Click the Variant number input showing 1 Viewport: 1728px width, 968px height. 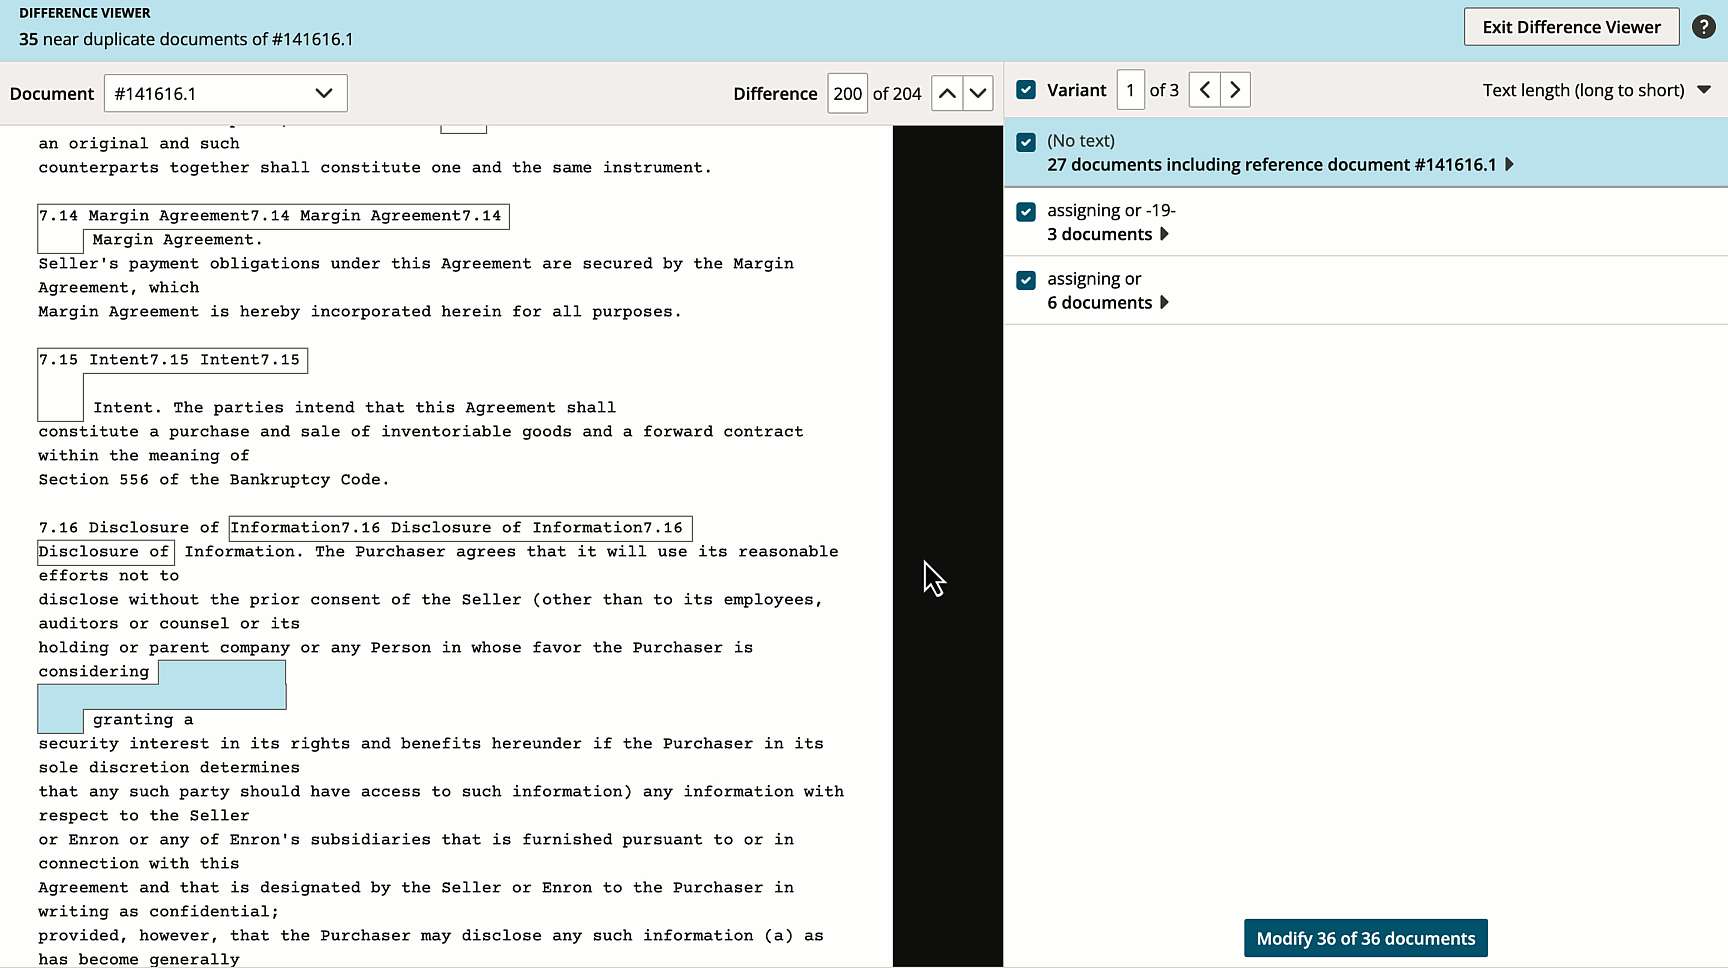[1130, 89]
